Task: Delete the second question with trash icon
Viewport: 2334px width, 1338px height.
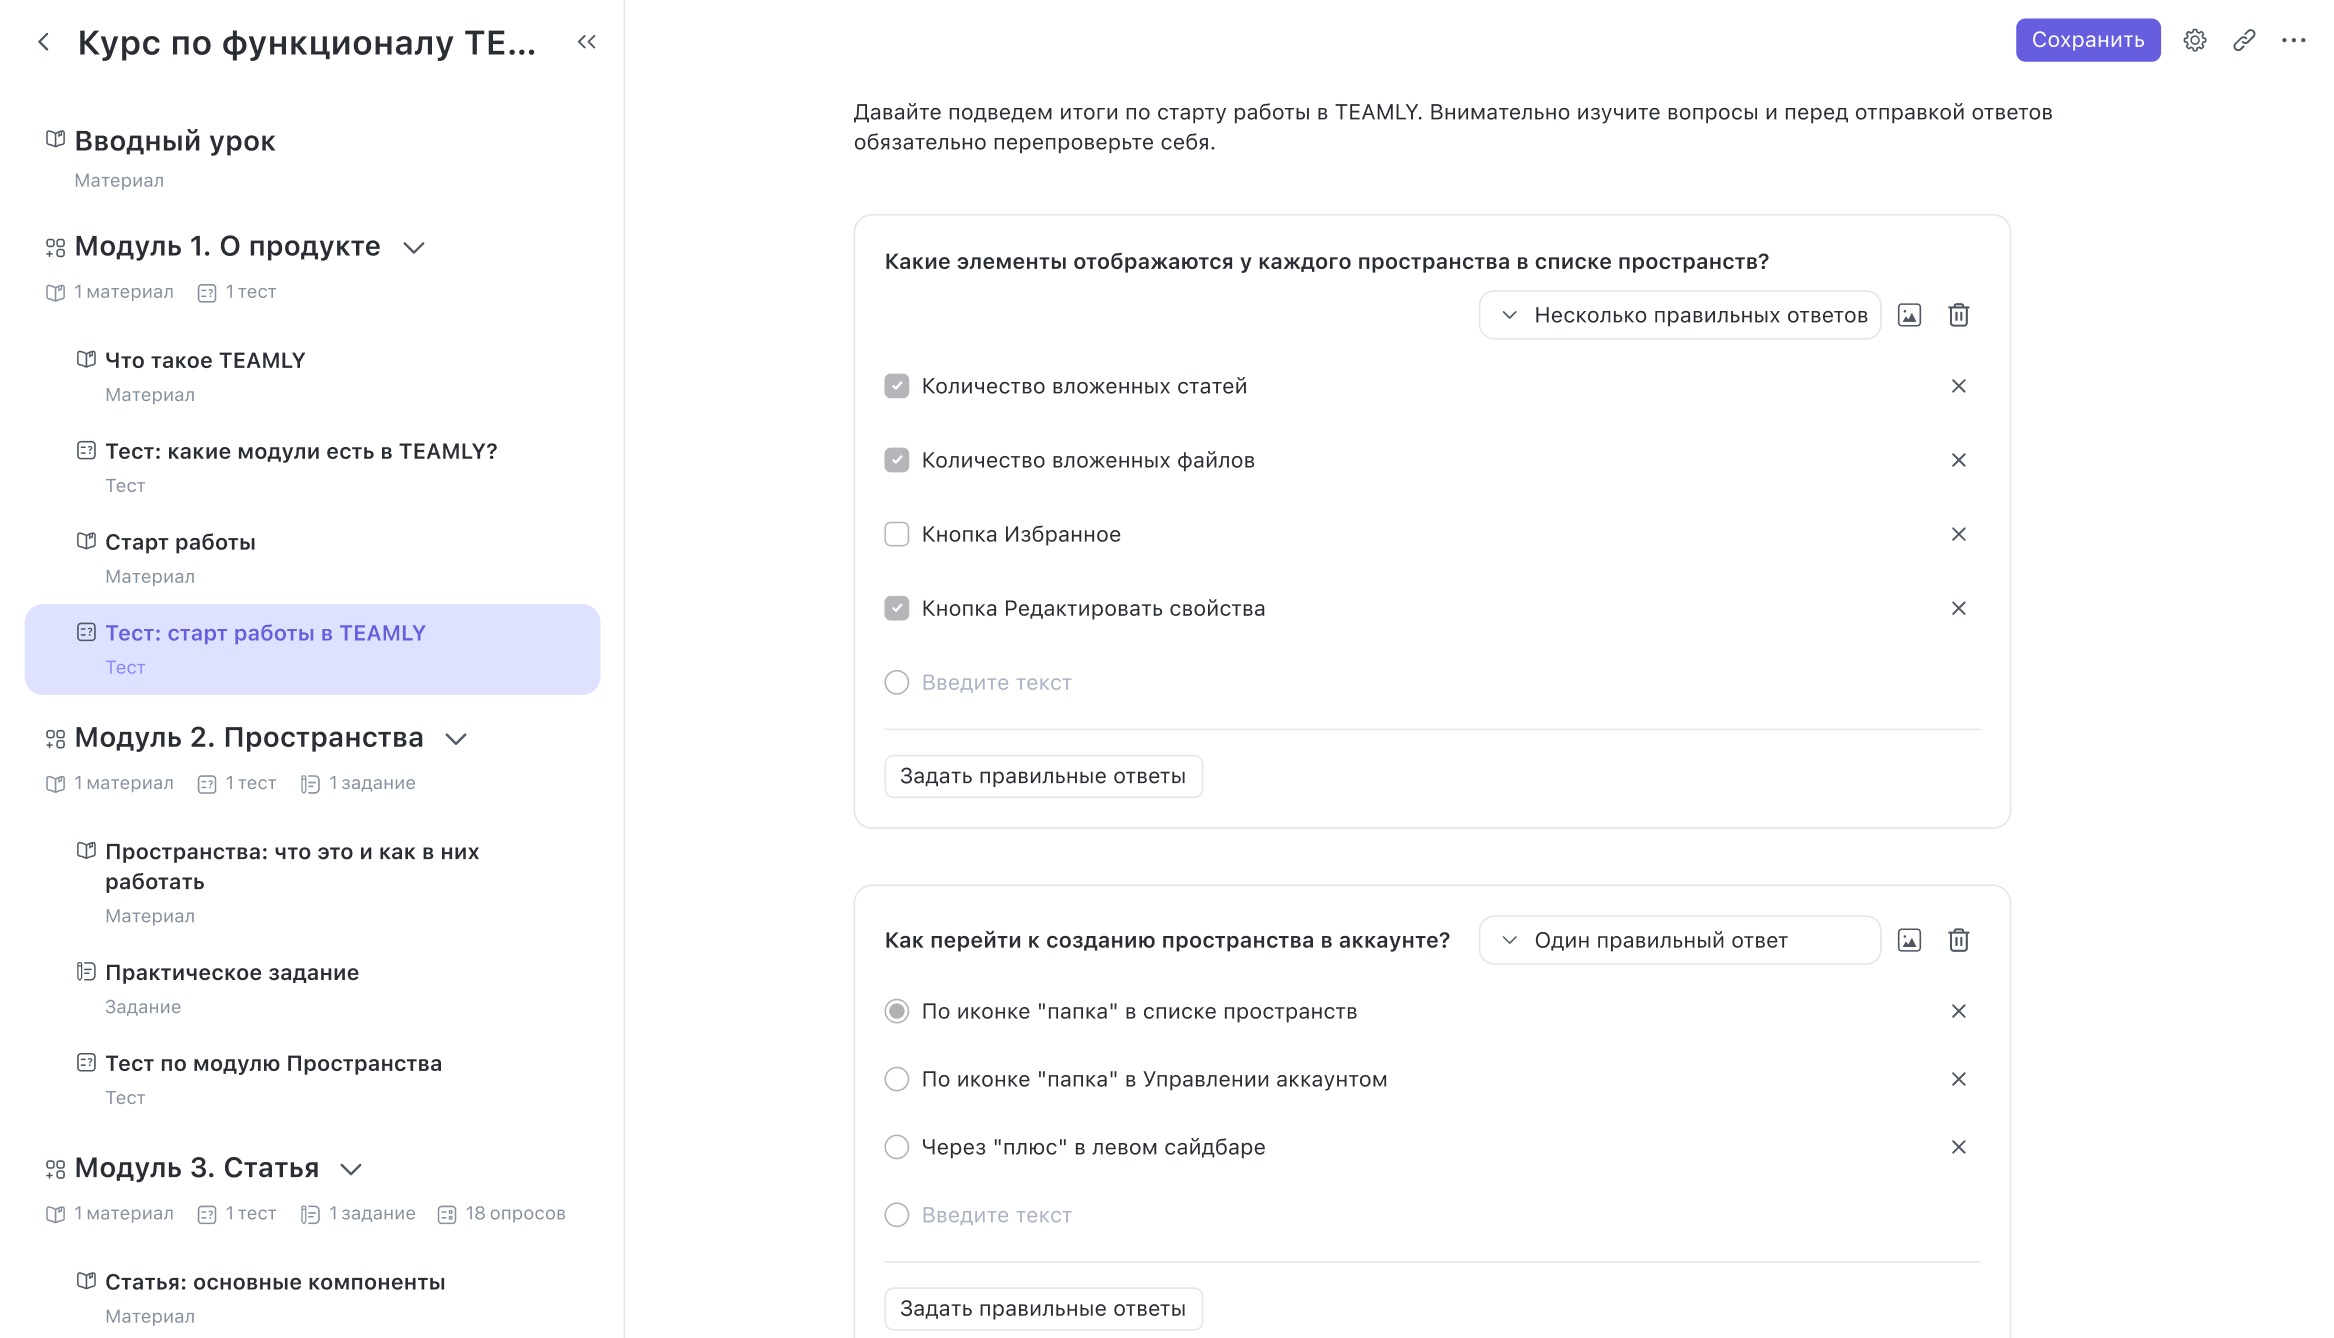Action: (x=1958, y=940)
